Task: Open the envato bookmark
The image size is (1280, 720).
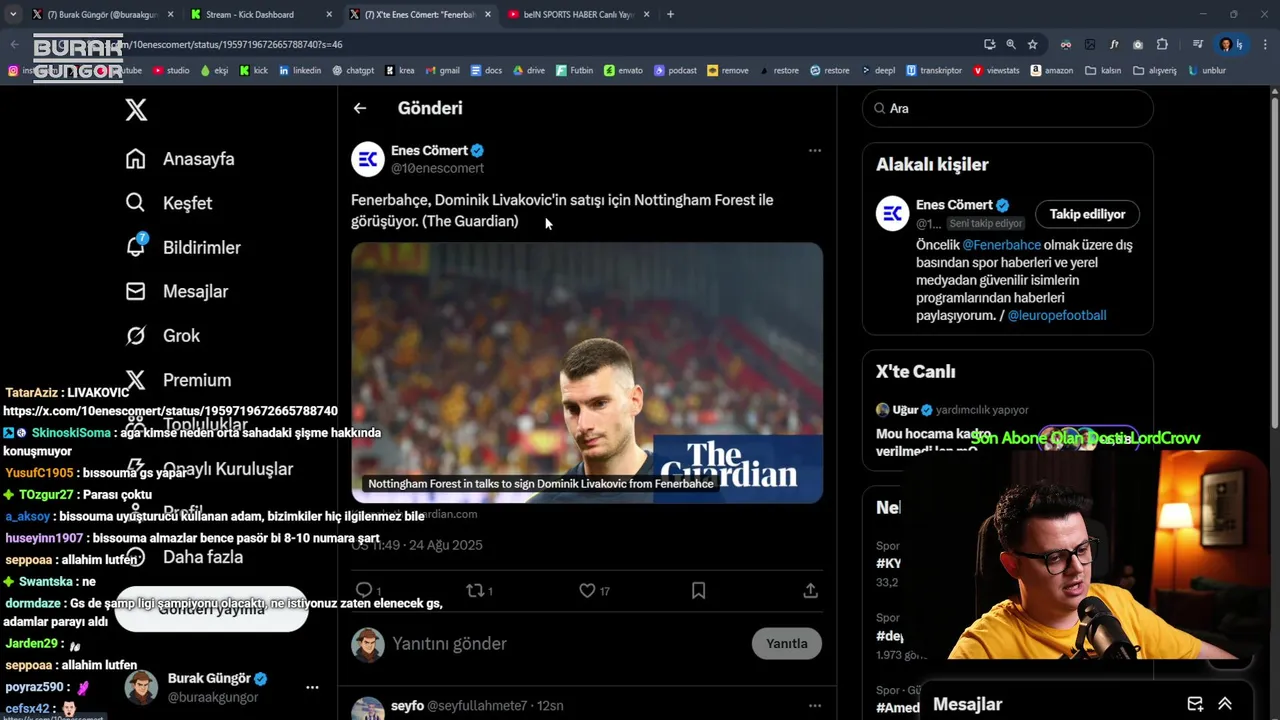Action: [623, 71]
